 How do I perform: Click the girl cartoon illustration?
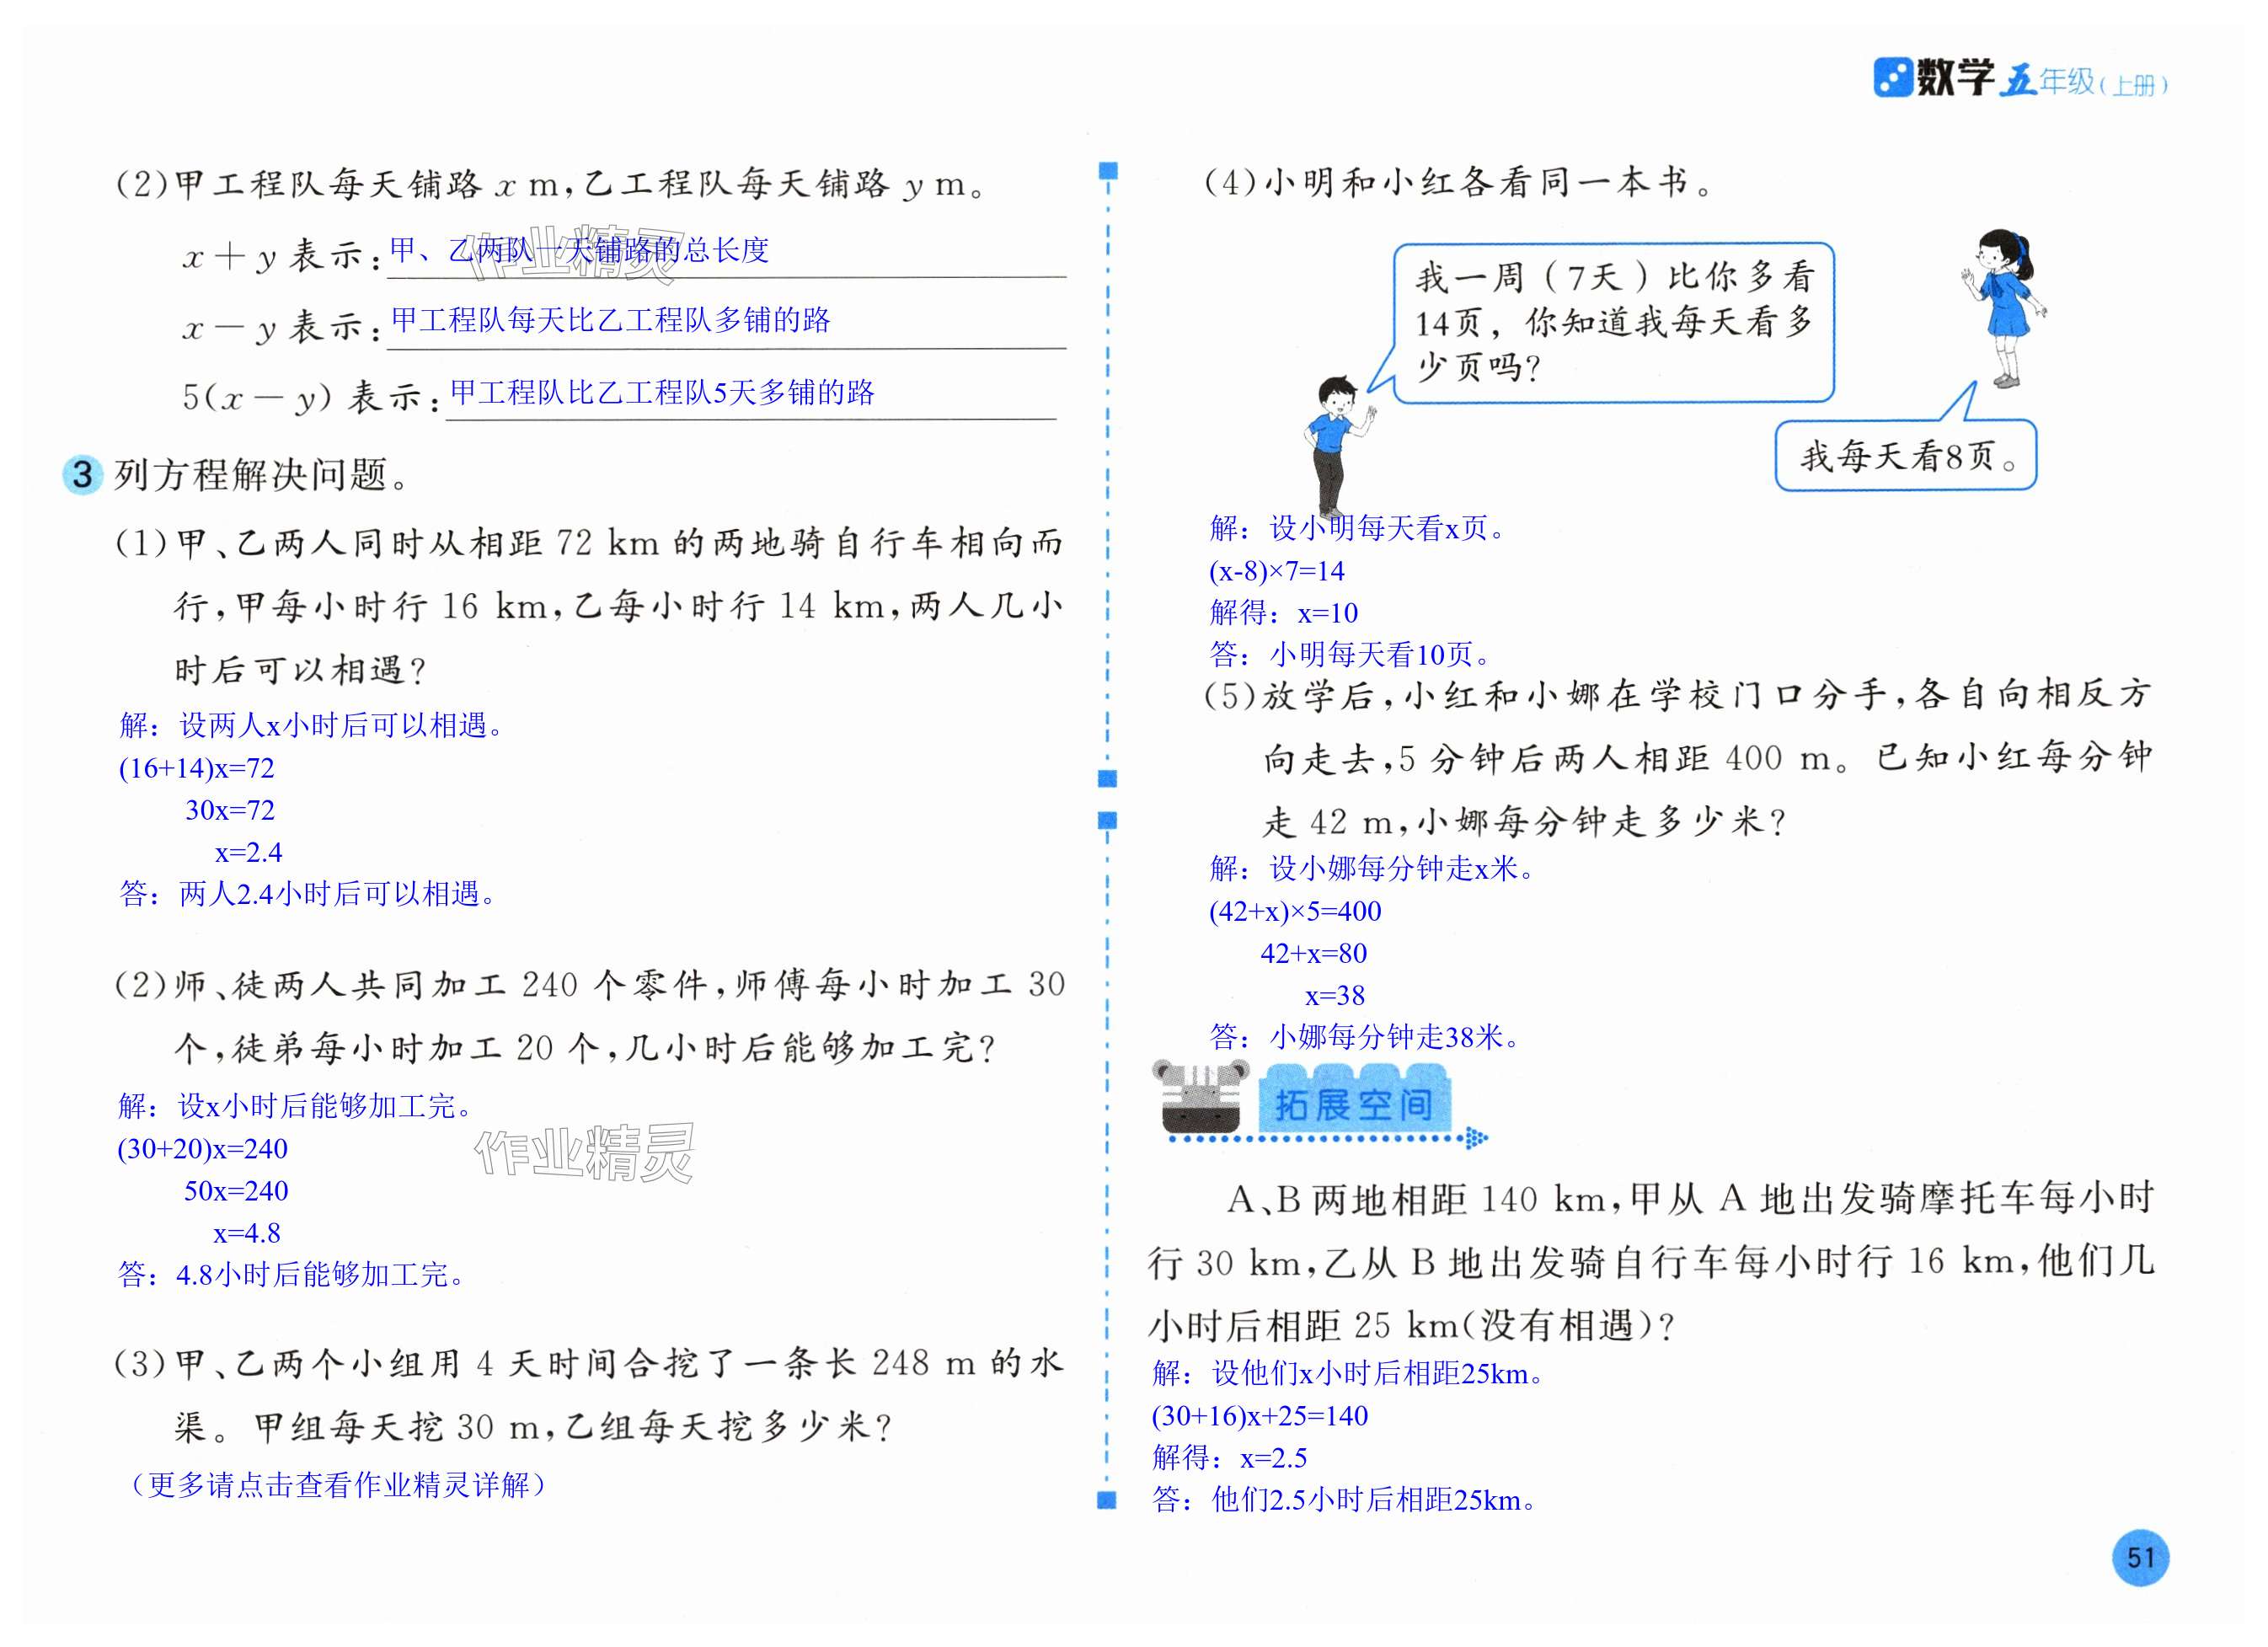(2003, 308)
